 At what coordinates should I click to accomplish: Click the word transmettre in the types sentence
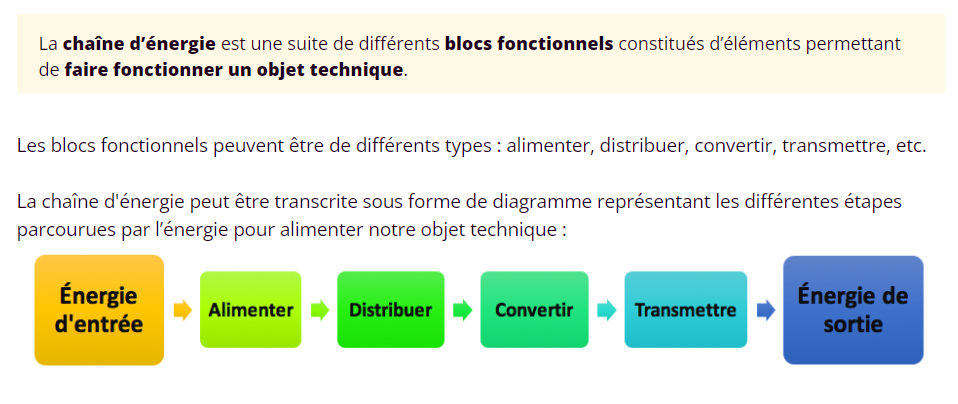[835, 146]
